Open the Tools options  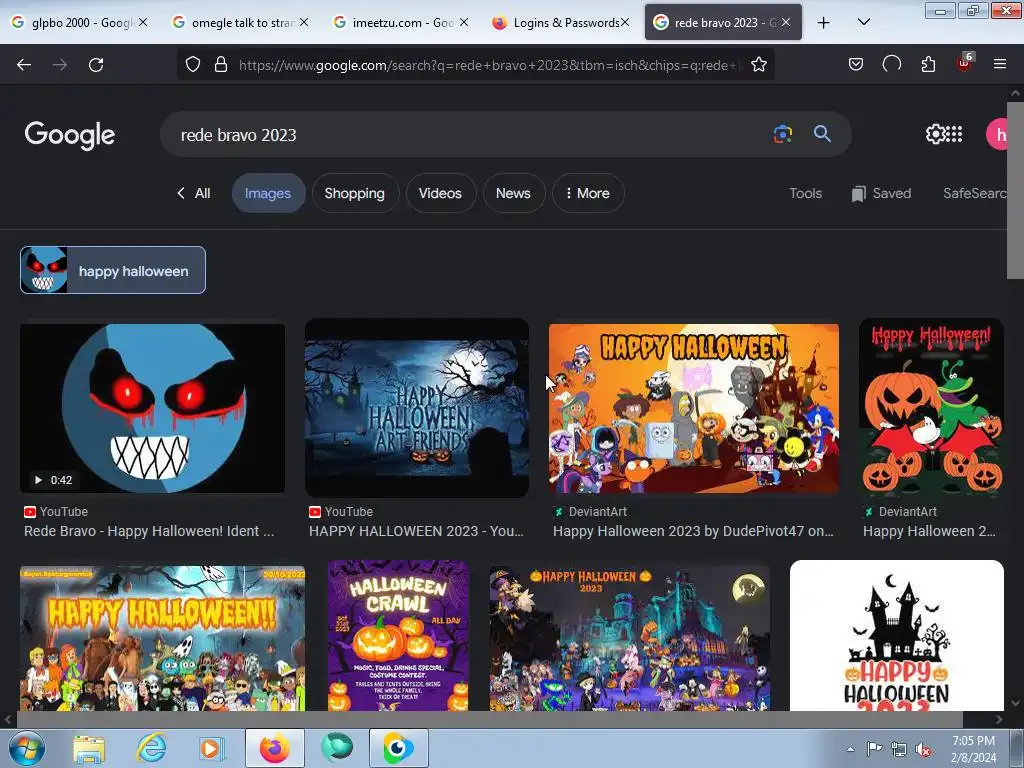[805, 193]
